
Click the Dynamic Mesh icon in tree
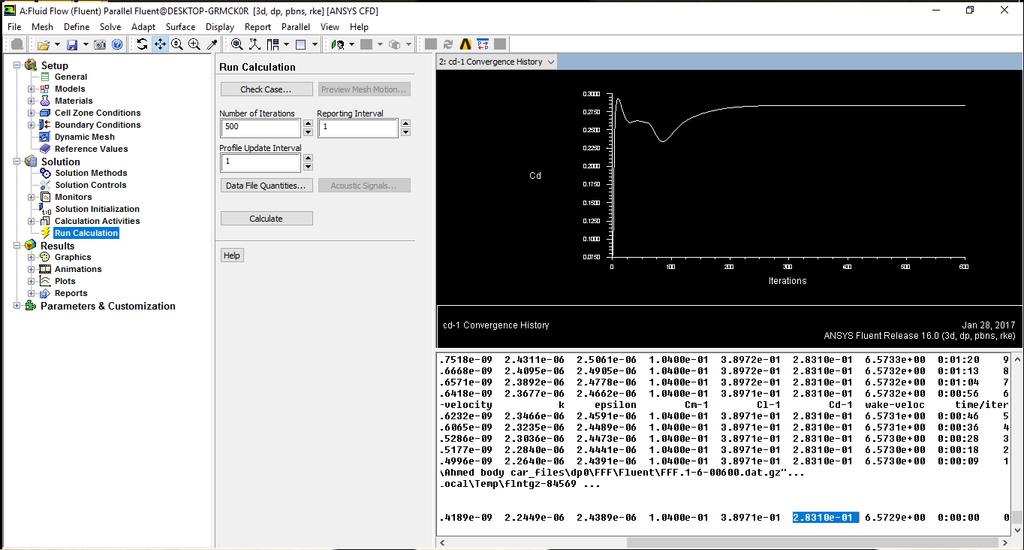pyautogui.click(x=45, y=137)
